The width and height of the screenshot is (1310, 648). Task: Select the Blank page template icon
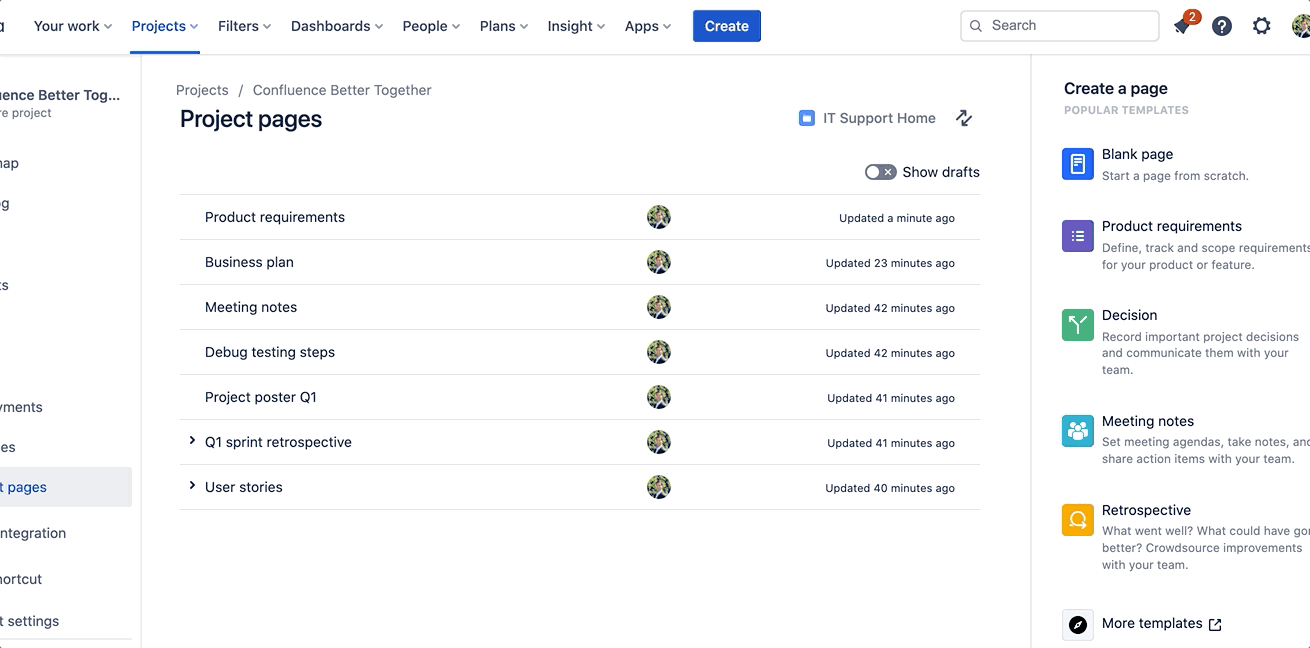[1078, 164]
